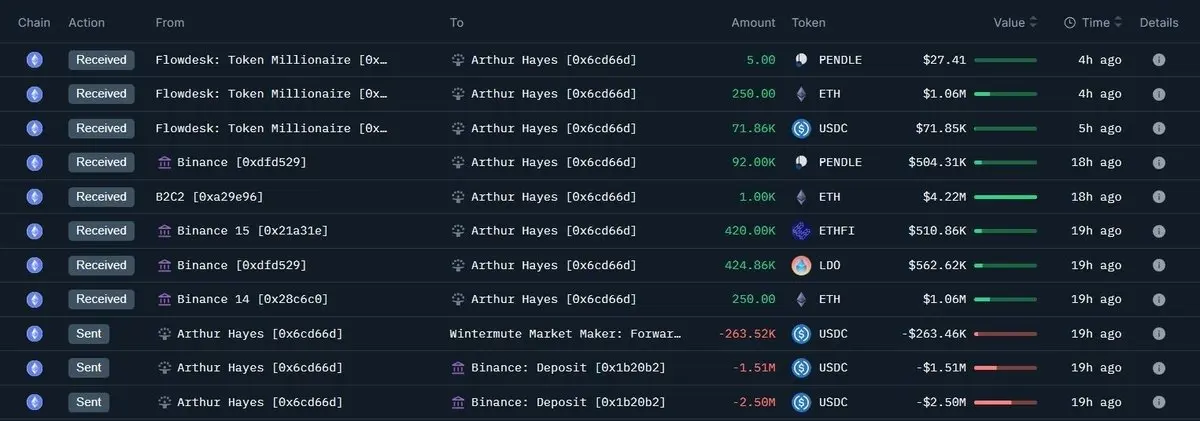Click the USDC token icon in the 71.86K row
Image resolution: width=1200 pixels, height=421 pixels.
click(801, 128)
